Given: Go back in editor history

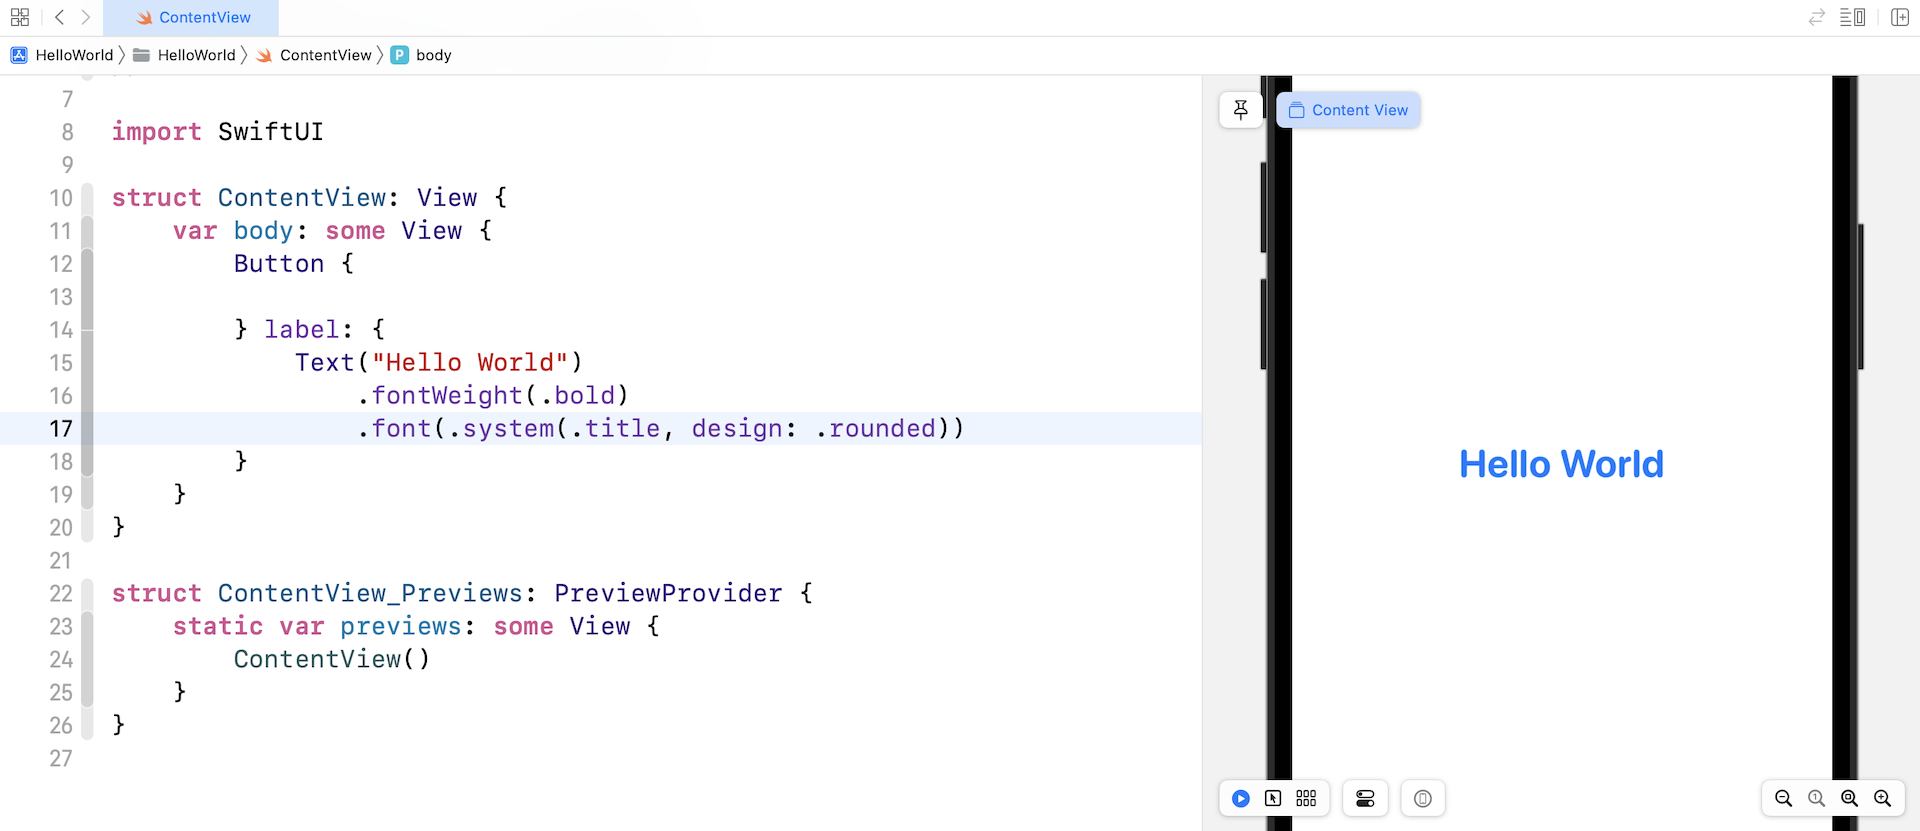Looking at the screenshot, I should (x=59, y=17).
